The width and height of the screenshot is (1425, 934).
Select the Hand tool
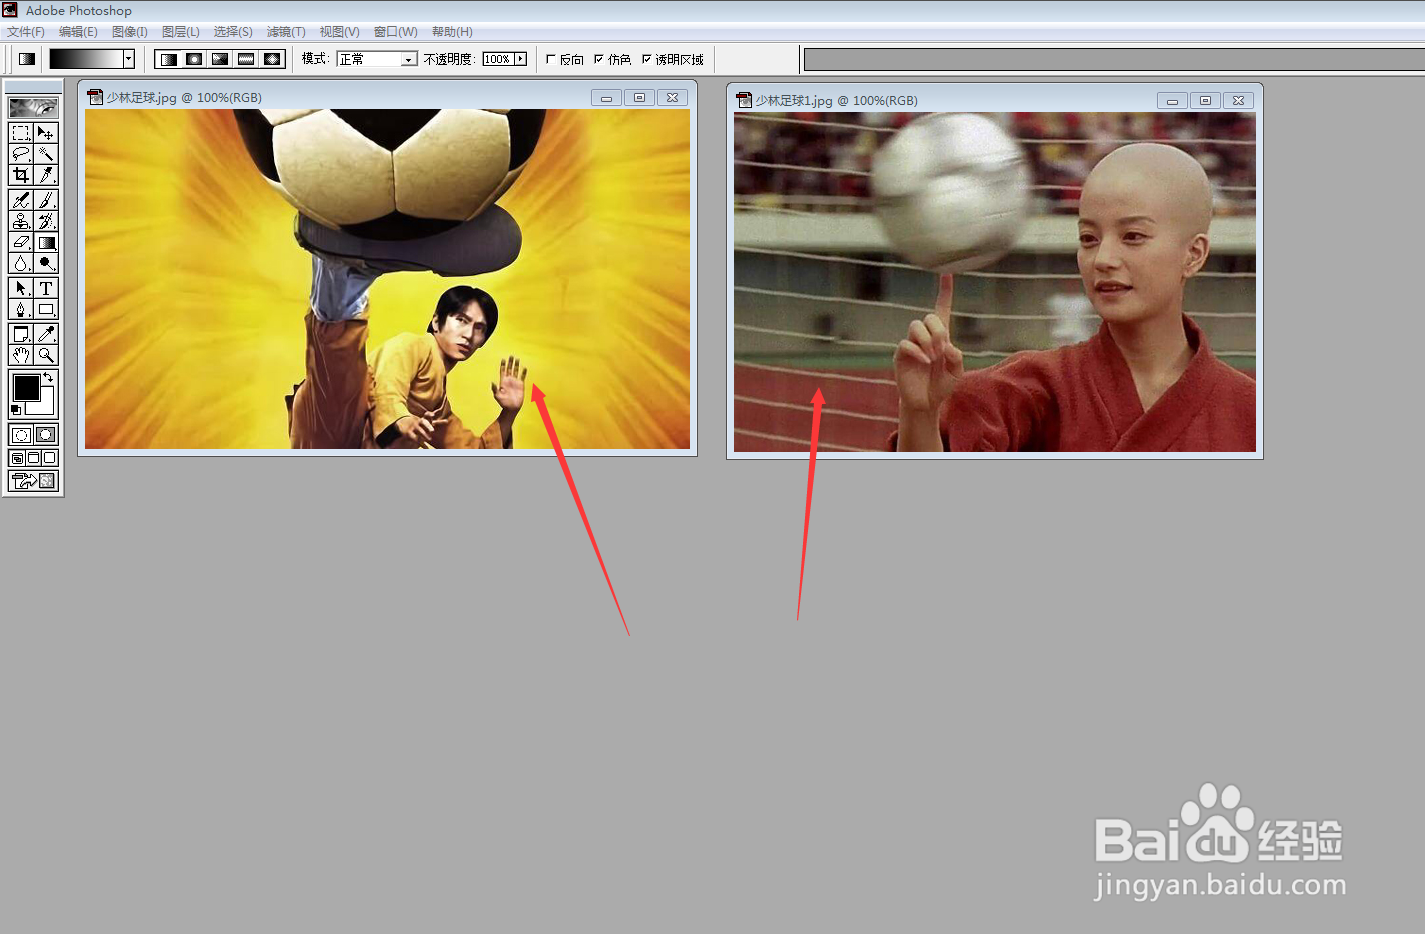coord(21,355)
